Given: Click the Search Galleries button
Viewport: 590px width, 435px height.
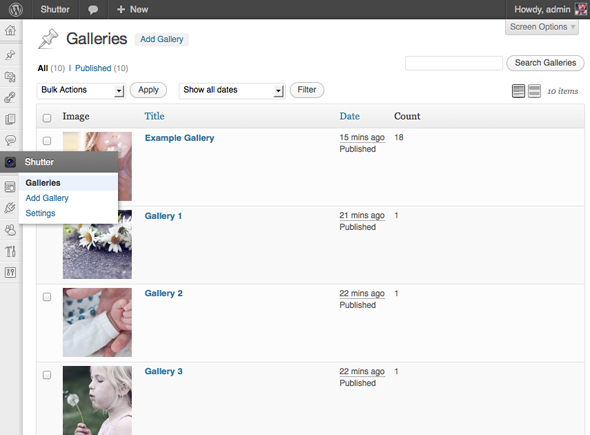Looking at the screenshot, I should click(x=545, y=63).
